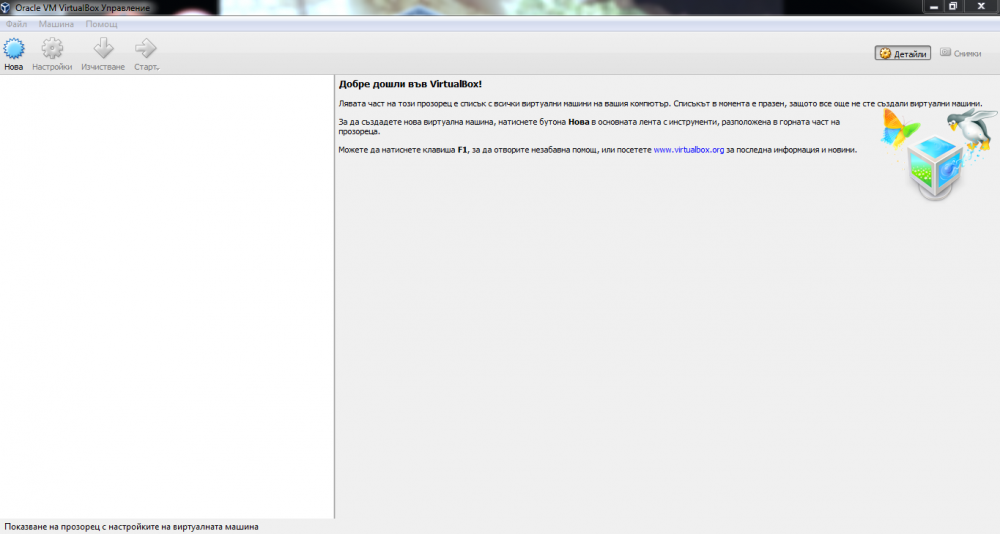Close the VirtualBox window

coord(981,7)
